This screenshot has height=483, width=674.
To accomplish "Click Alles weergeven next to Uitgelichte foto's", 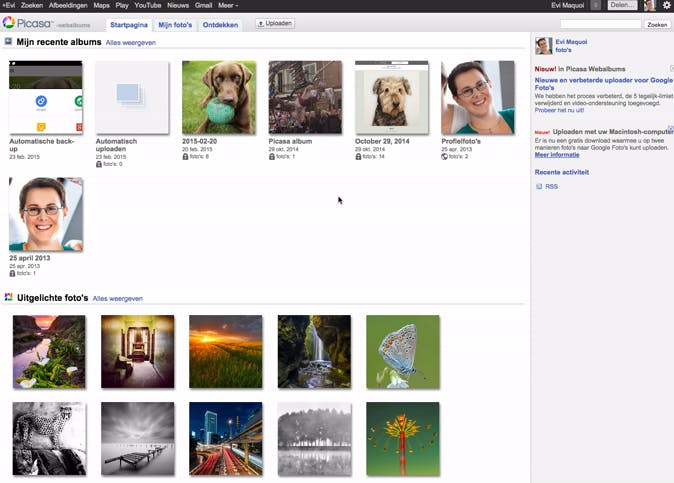I will click(118, 298).
